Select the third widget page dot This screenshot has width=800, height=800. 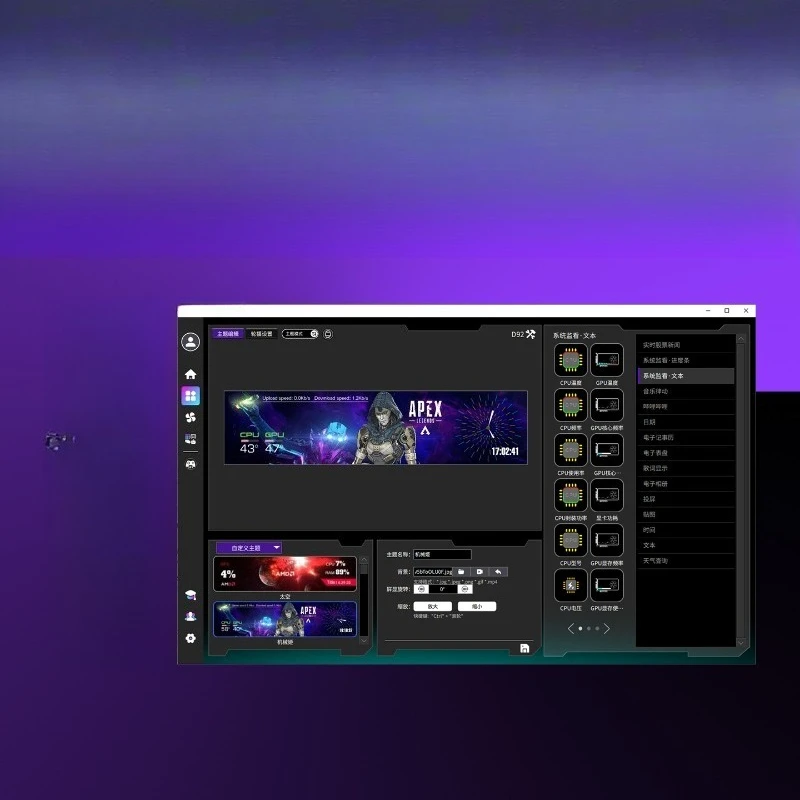click(x=597, y=629)
